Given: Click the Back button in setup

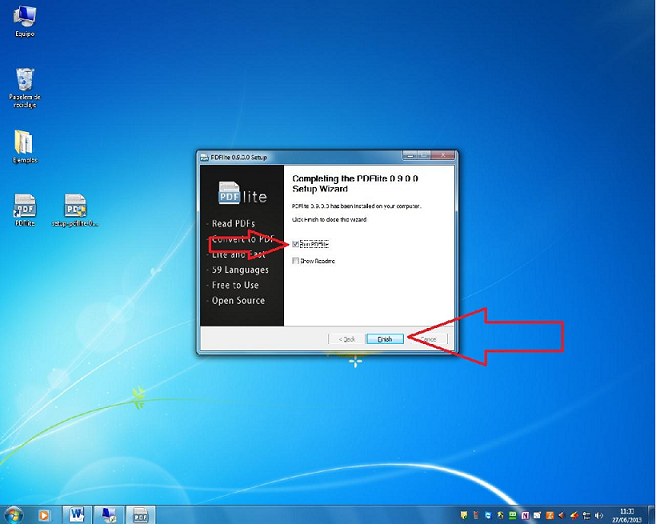Looking at the screenshot, I should (347, 339).
